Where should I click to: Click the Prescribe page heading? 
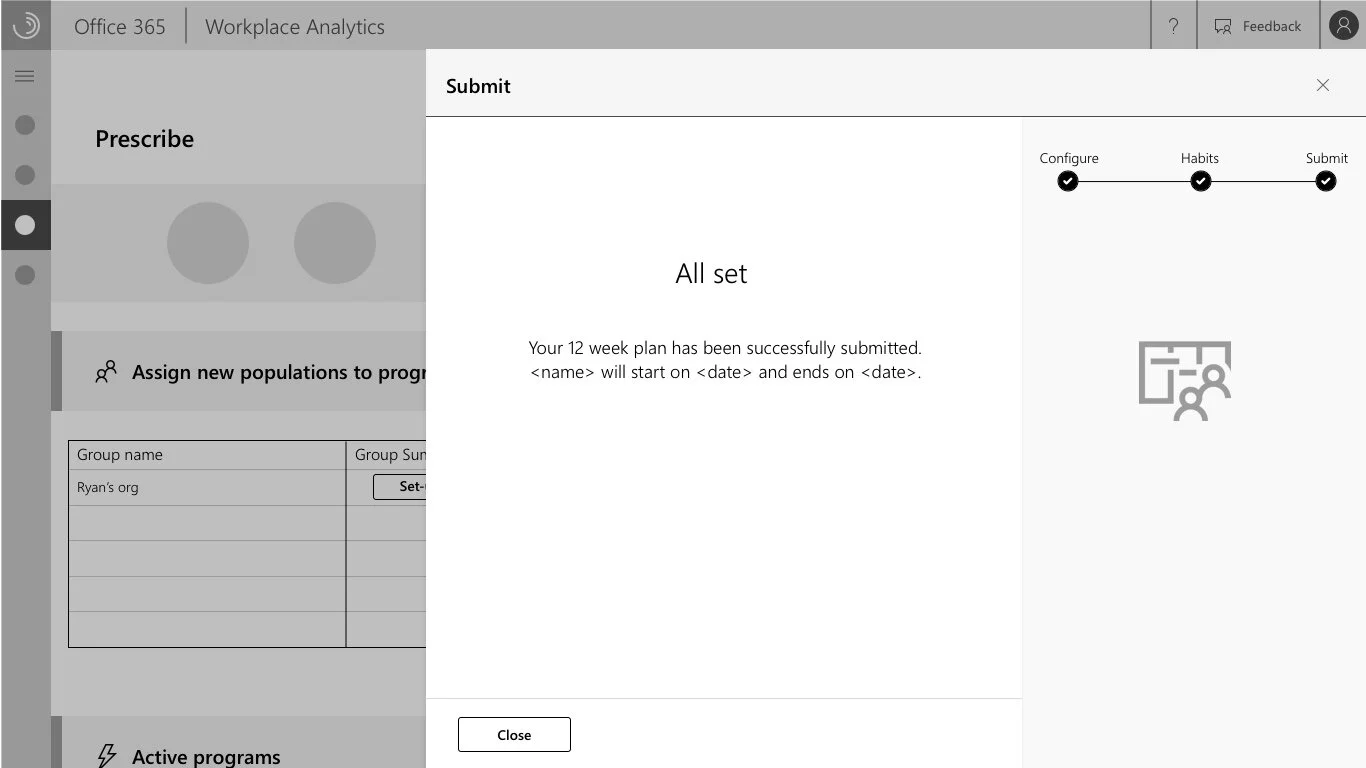tap(144, 139)
